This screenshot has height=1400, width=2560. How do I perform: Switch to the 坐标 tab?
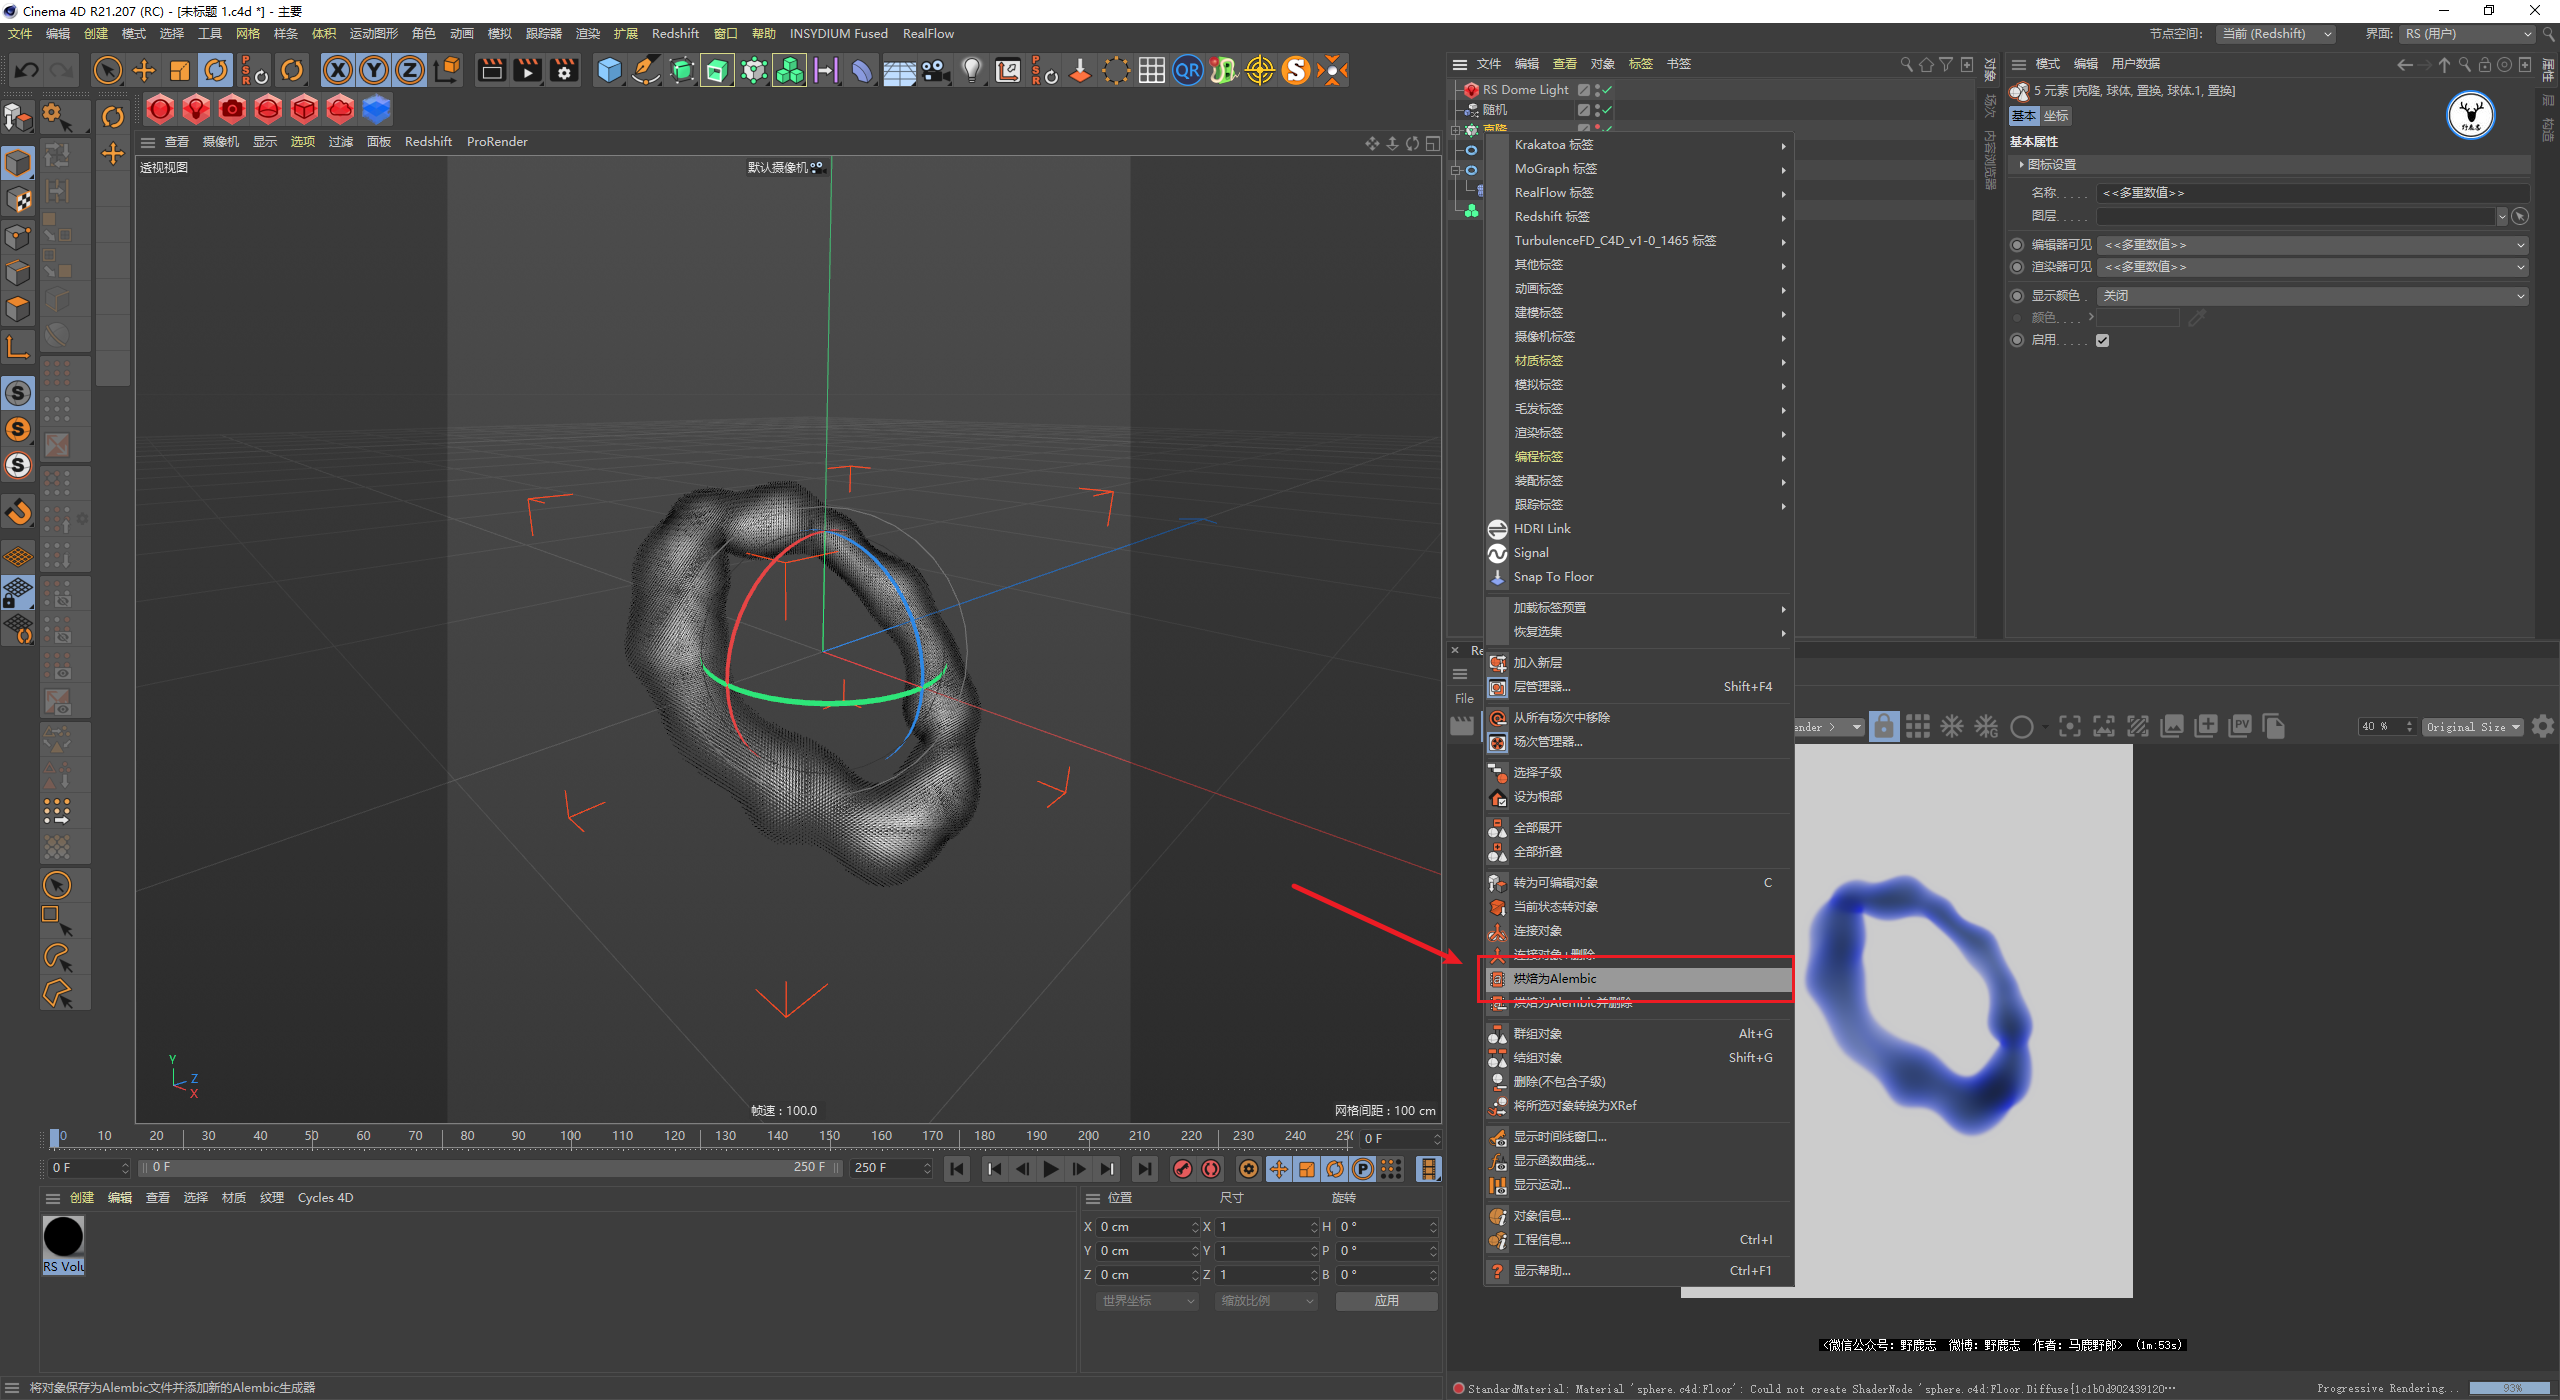[x=2056, y=116]
